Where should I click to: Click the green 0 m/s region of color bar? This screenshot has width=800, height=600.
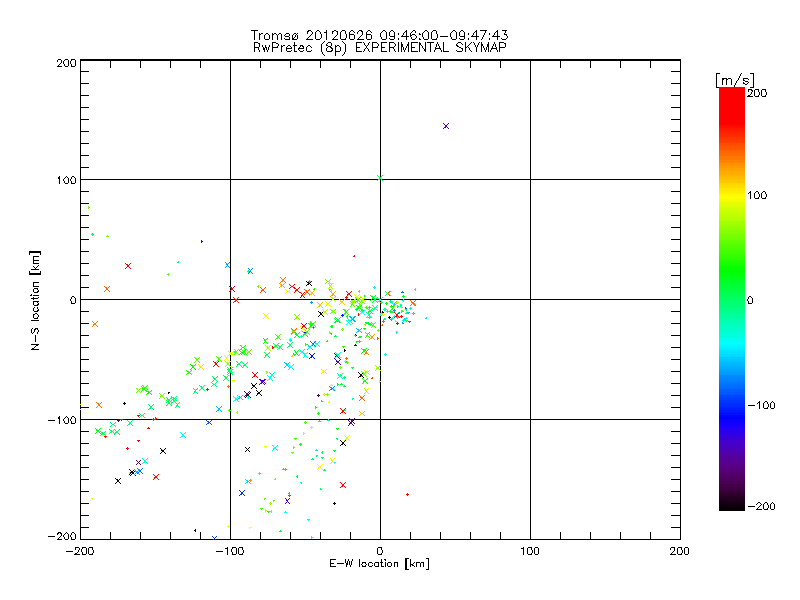click(x=732, y=299)
